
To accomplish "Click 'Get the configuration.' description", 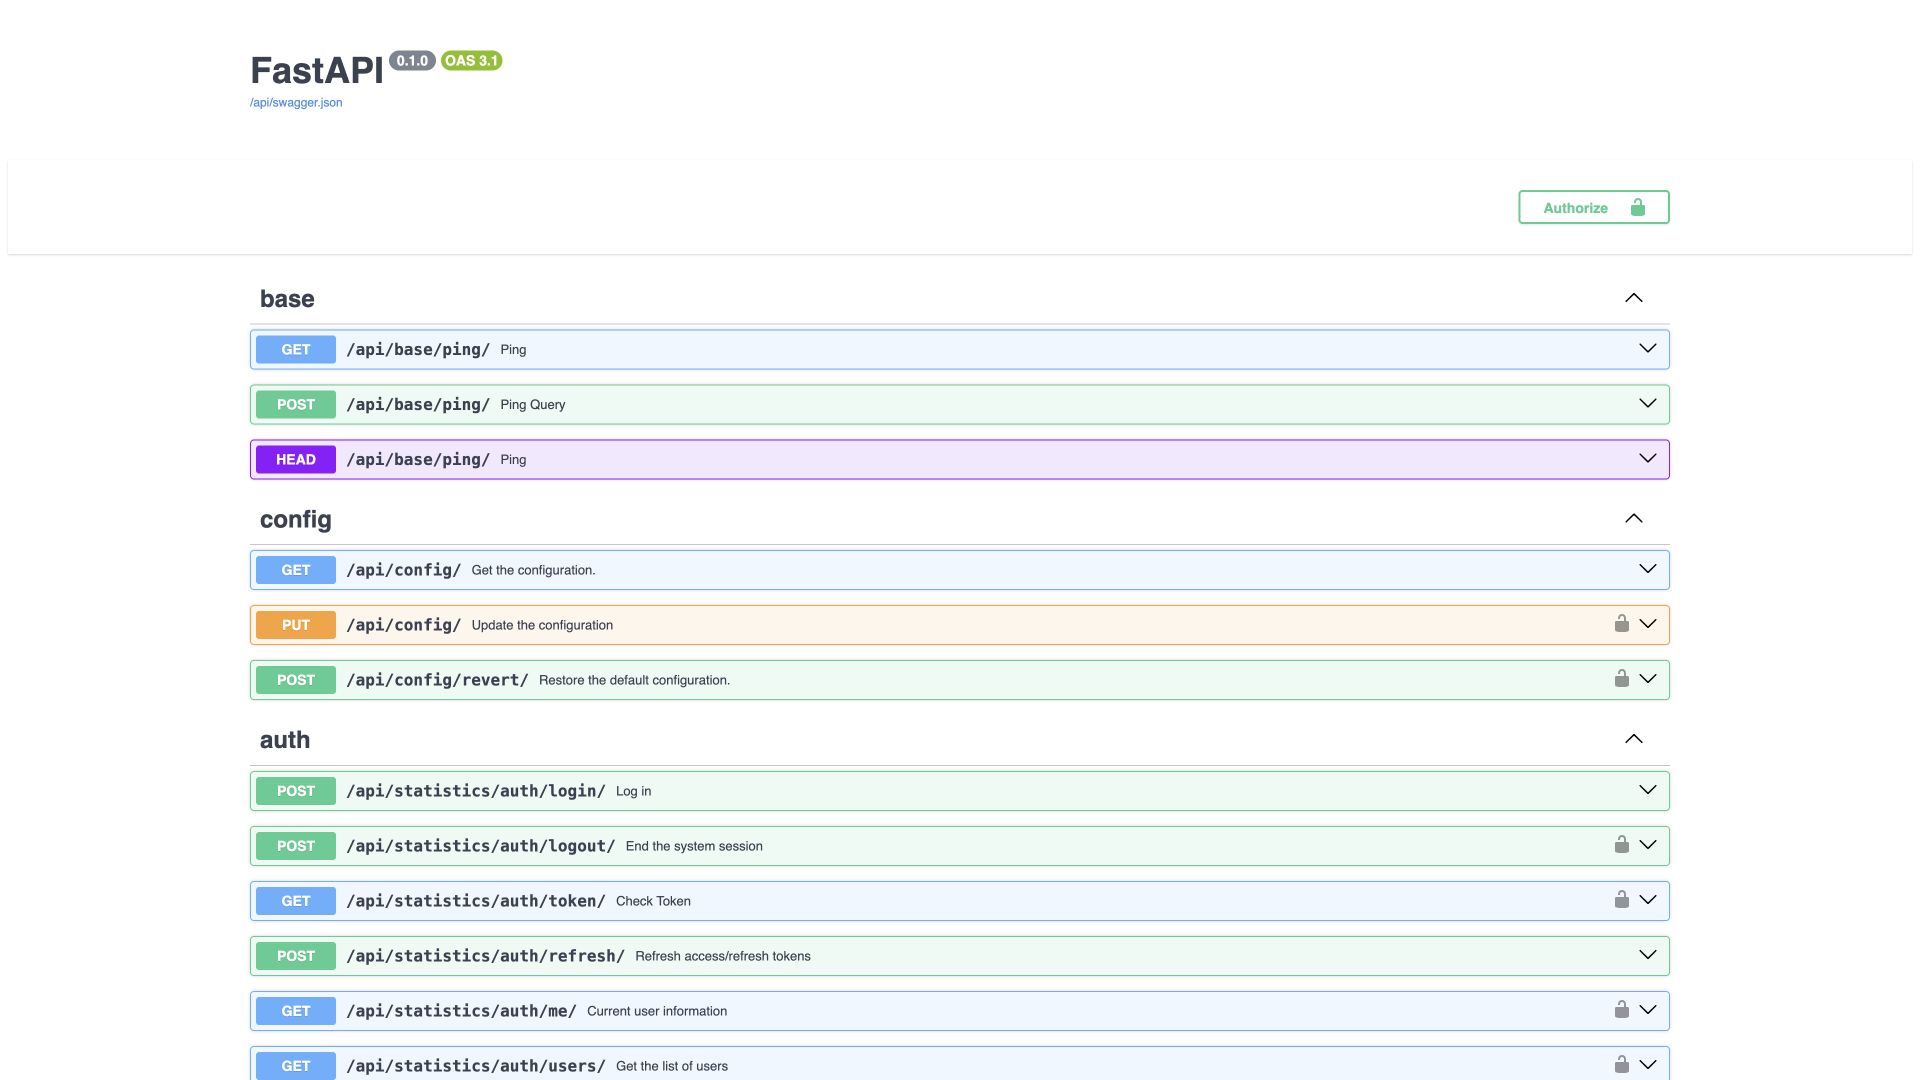I will pos(533,570).
